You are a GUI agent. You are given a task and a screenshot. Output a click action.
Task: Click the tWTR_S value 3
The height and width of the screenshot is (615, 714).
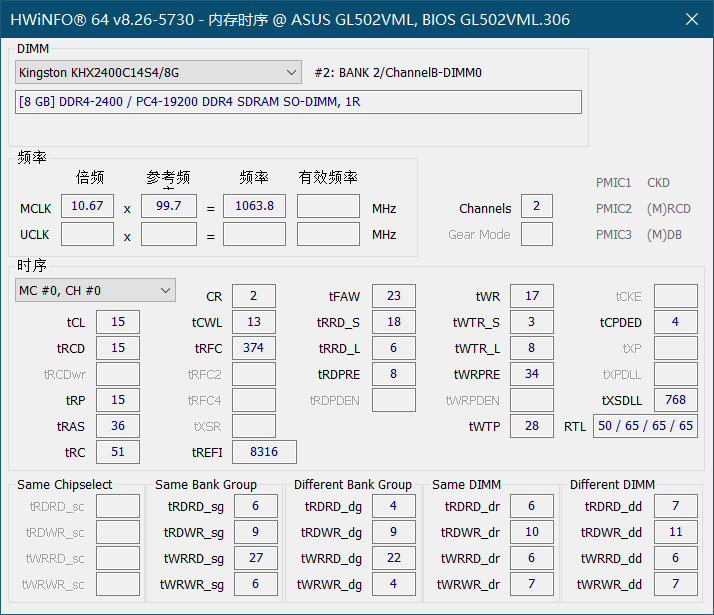click(532, 322)
